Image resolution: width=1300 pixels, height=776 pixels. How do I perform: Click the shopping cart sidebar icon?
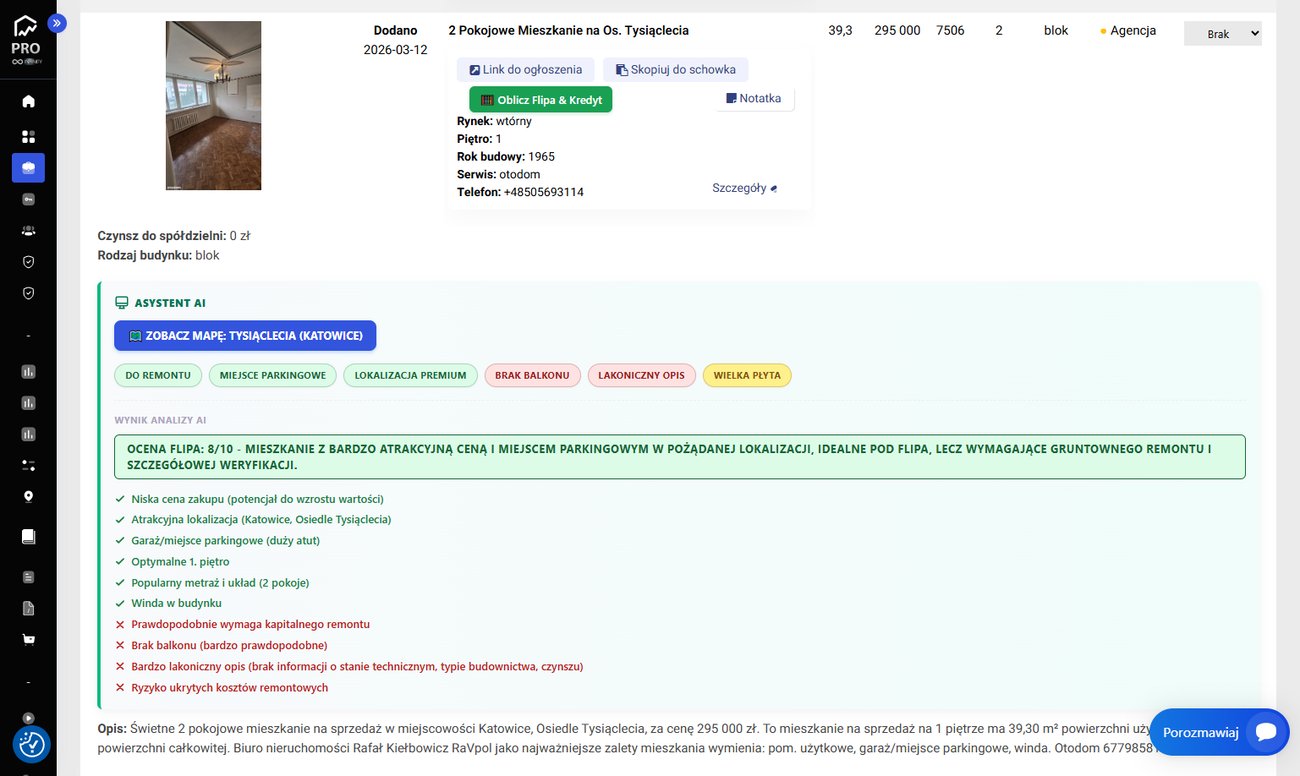point(28,639)
